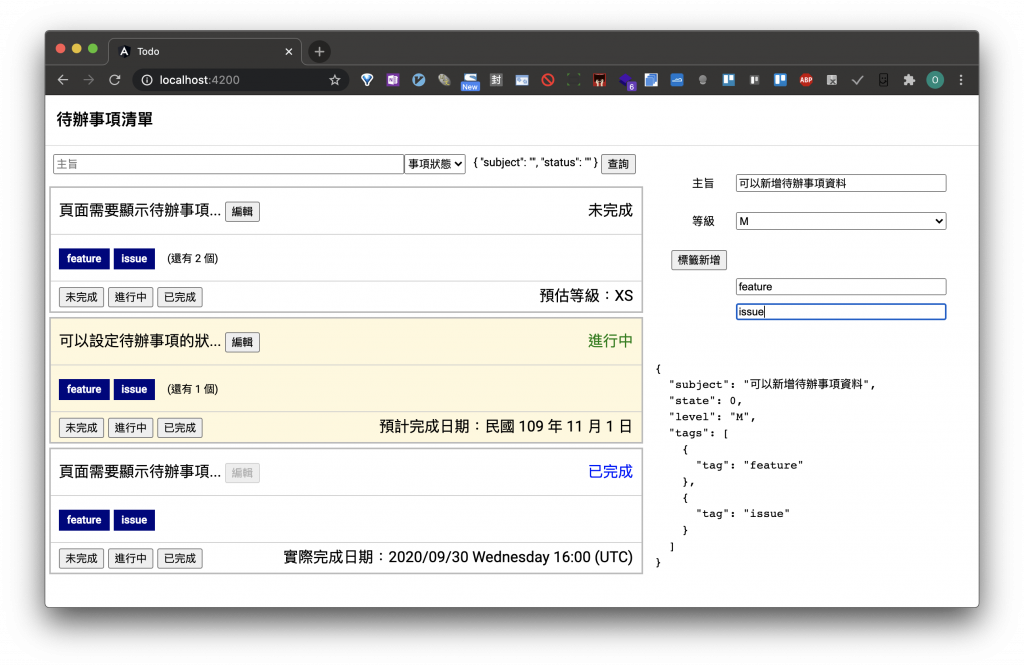The width and height of the screenshot is (1024, 667).
Task: Click 已完成 button in 實際完成日期 row
Action: (x=180, y=558)
